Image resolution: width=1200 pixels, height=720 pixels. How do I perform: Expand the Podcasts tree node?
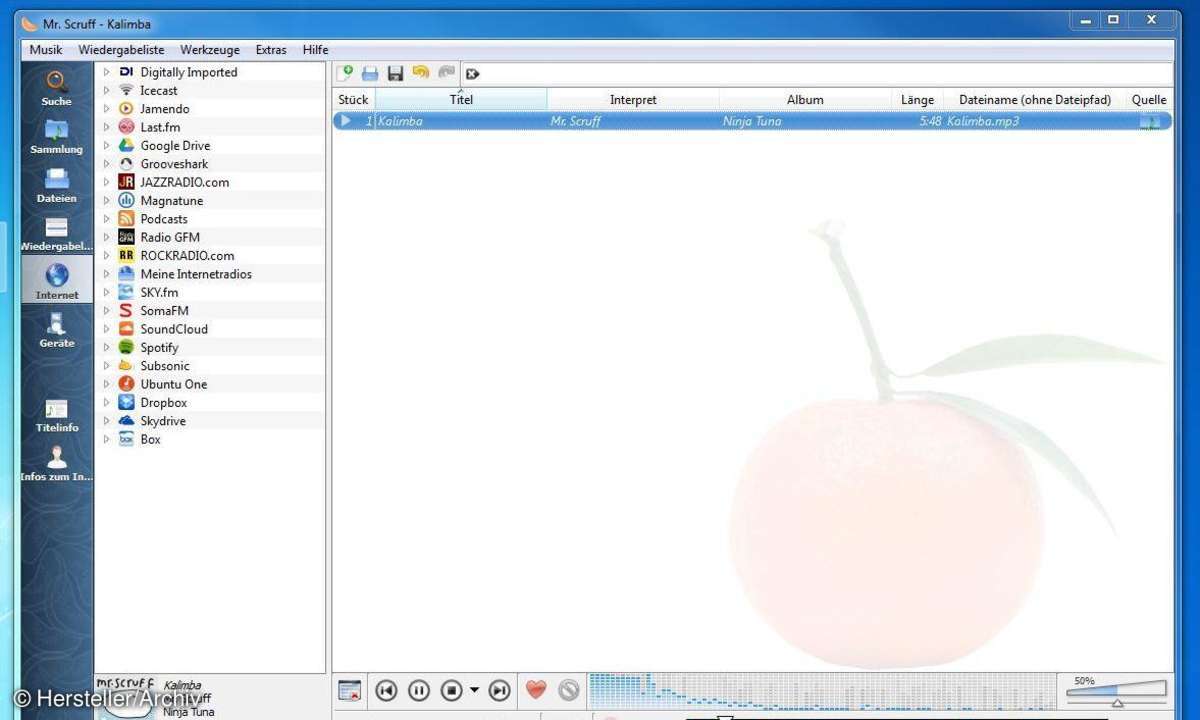pyautogui.click(x=106, y=219)
